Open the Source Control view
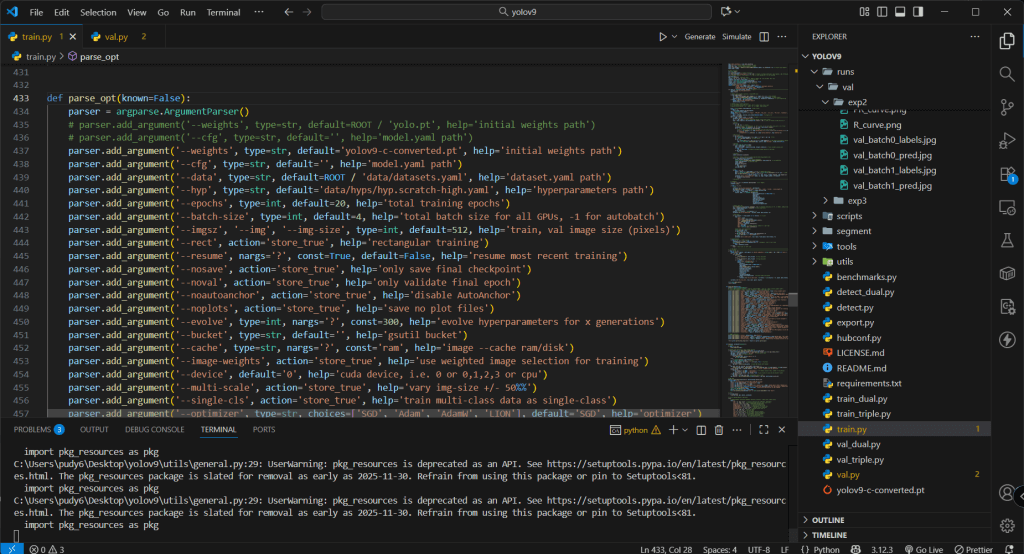This screenshot has width=1024, height=554. (x=1007, y=107)
